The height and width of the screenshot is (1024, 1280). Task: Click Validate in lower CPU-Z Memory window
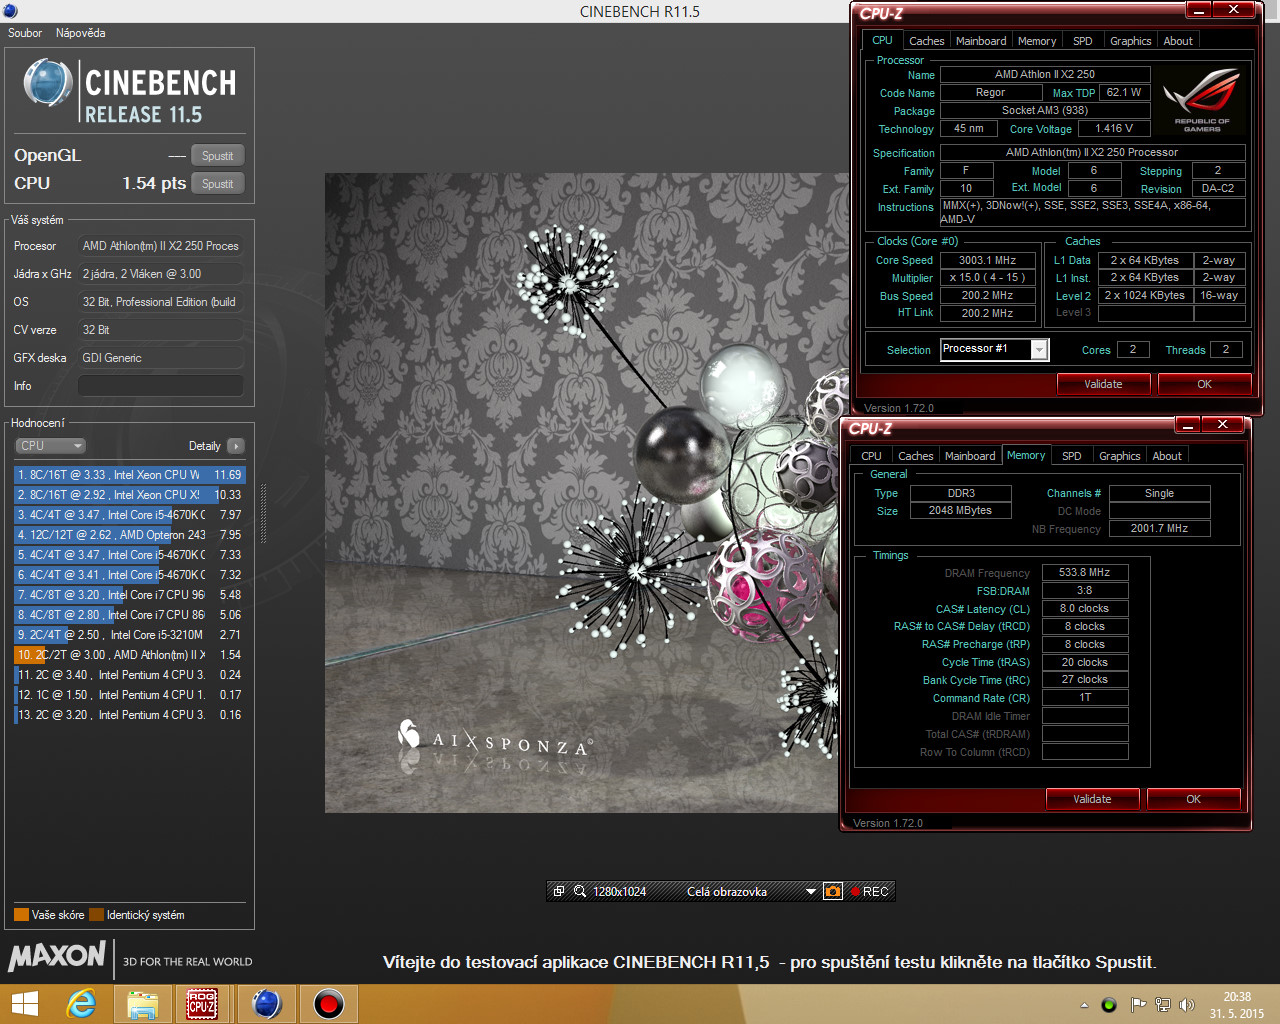(x=1092, y=799)
